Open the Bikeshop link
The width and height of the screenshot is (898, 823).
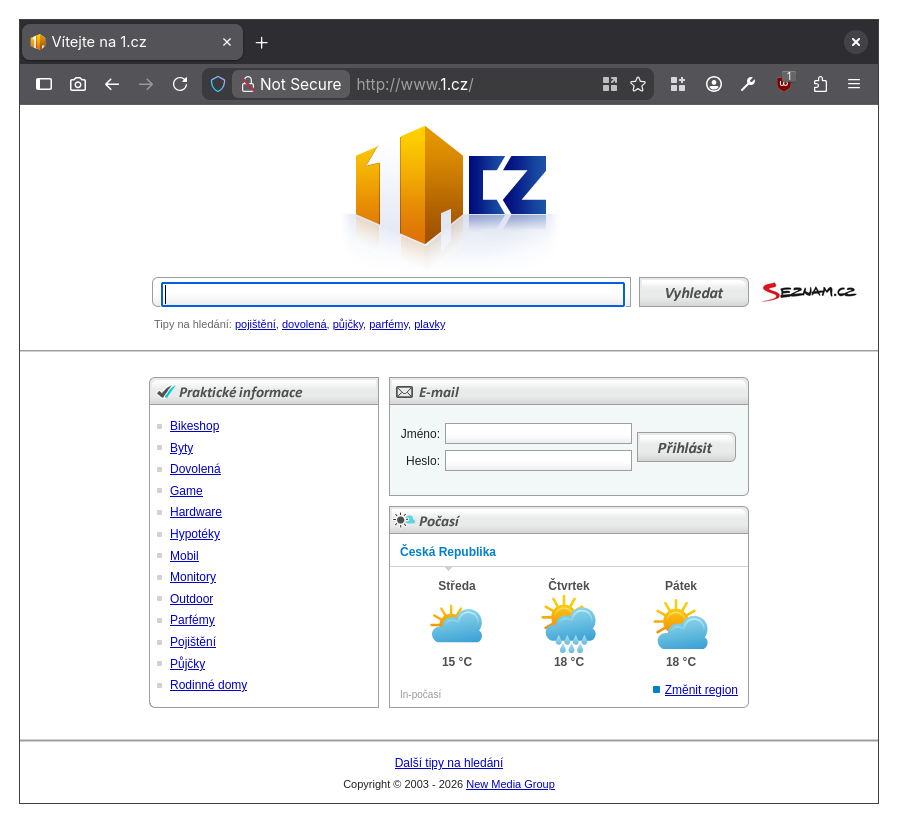tap(195, 426)
